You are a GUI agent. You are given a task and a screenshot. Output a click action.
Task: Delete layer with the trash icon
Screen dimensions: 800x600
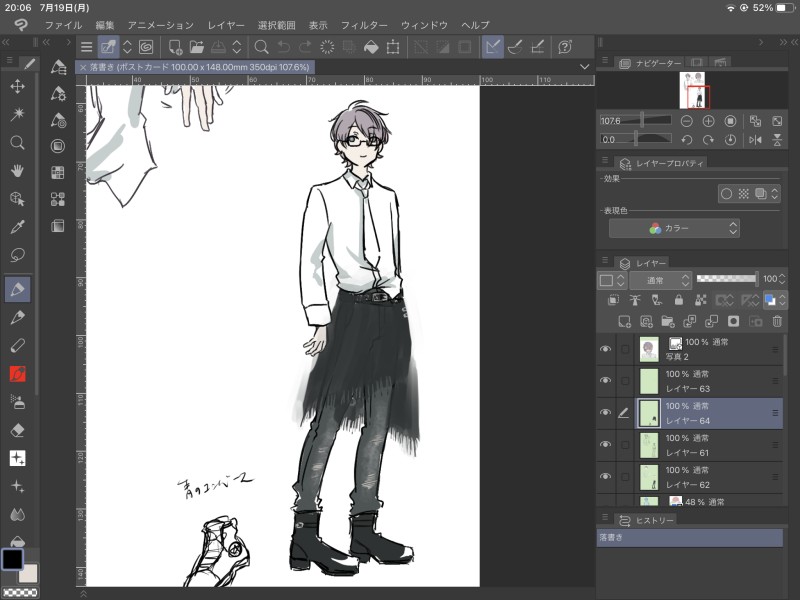776,321
